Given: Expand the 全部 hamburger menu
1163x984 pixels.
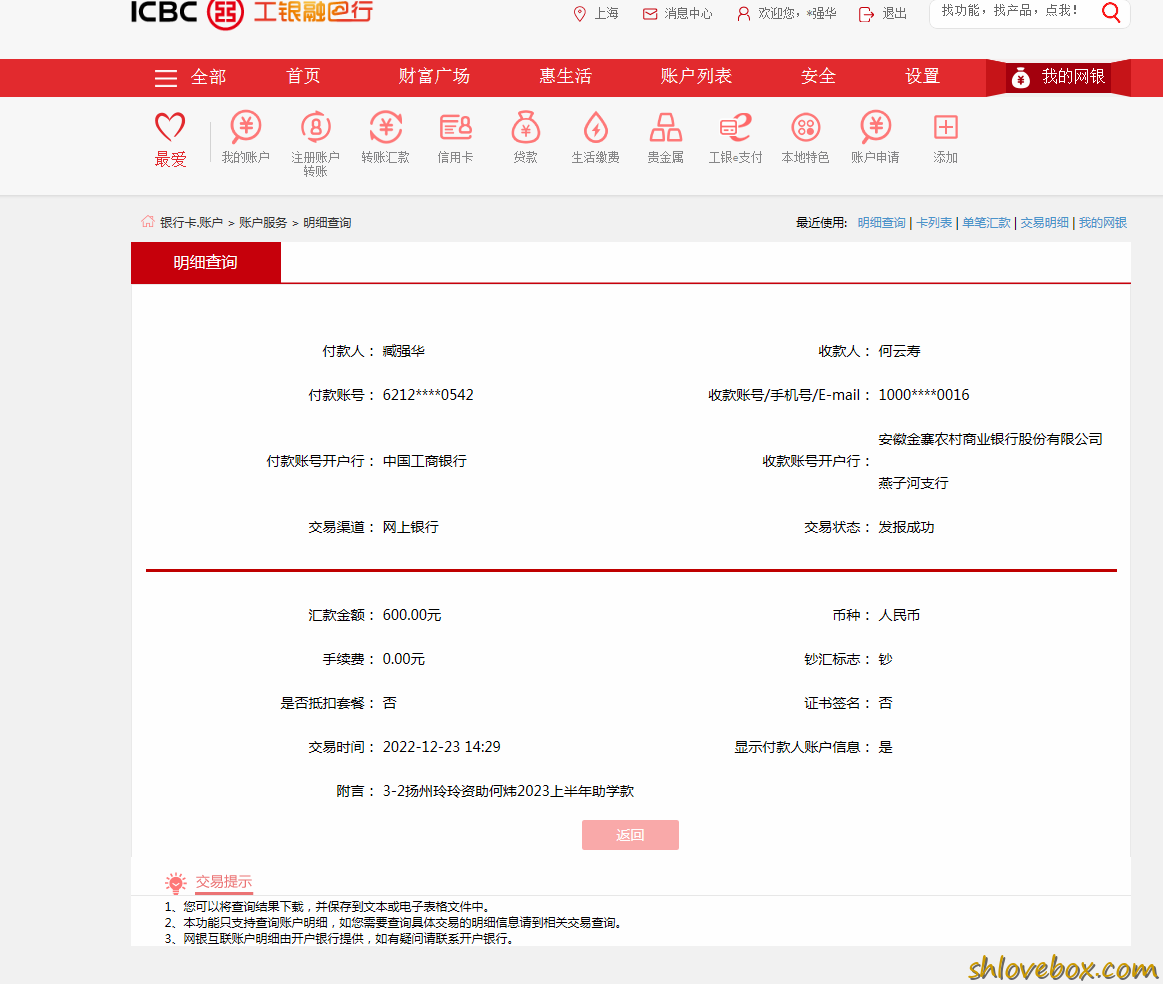Looking at the screenshot, I should 166,77.
